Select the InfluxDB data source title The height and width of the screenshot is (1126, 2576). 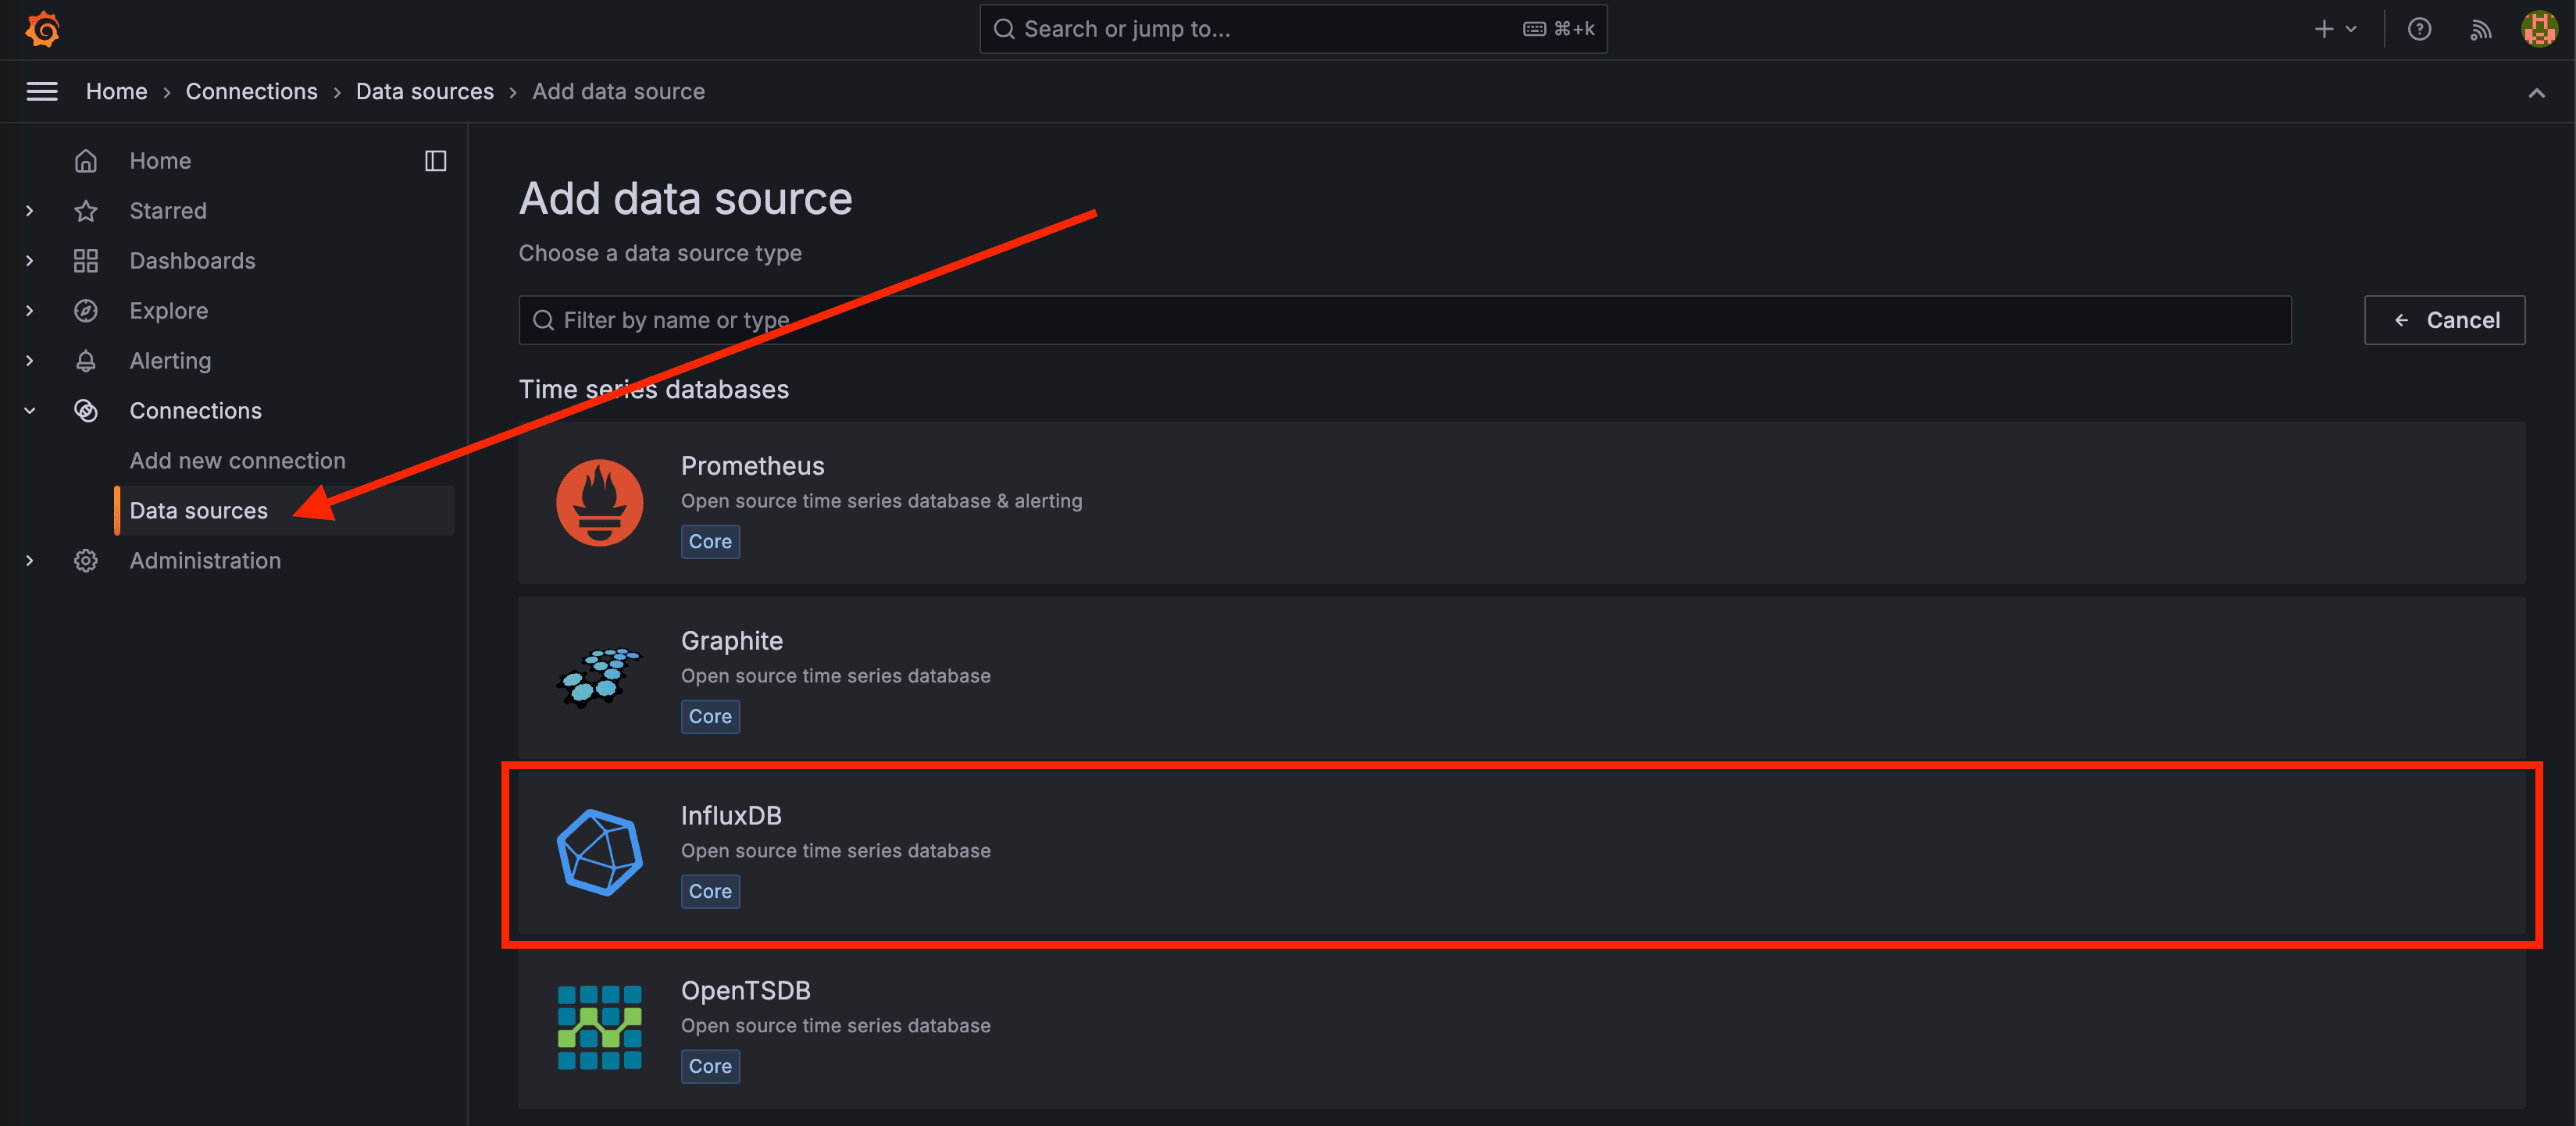tap(731, 816)
